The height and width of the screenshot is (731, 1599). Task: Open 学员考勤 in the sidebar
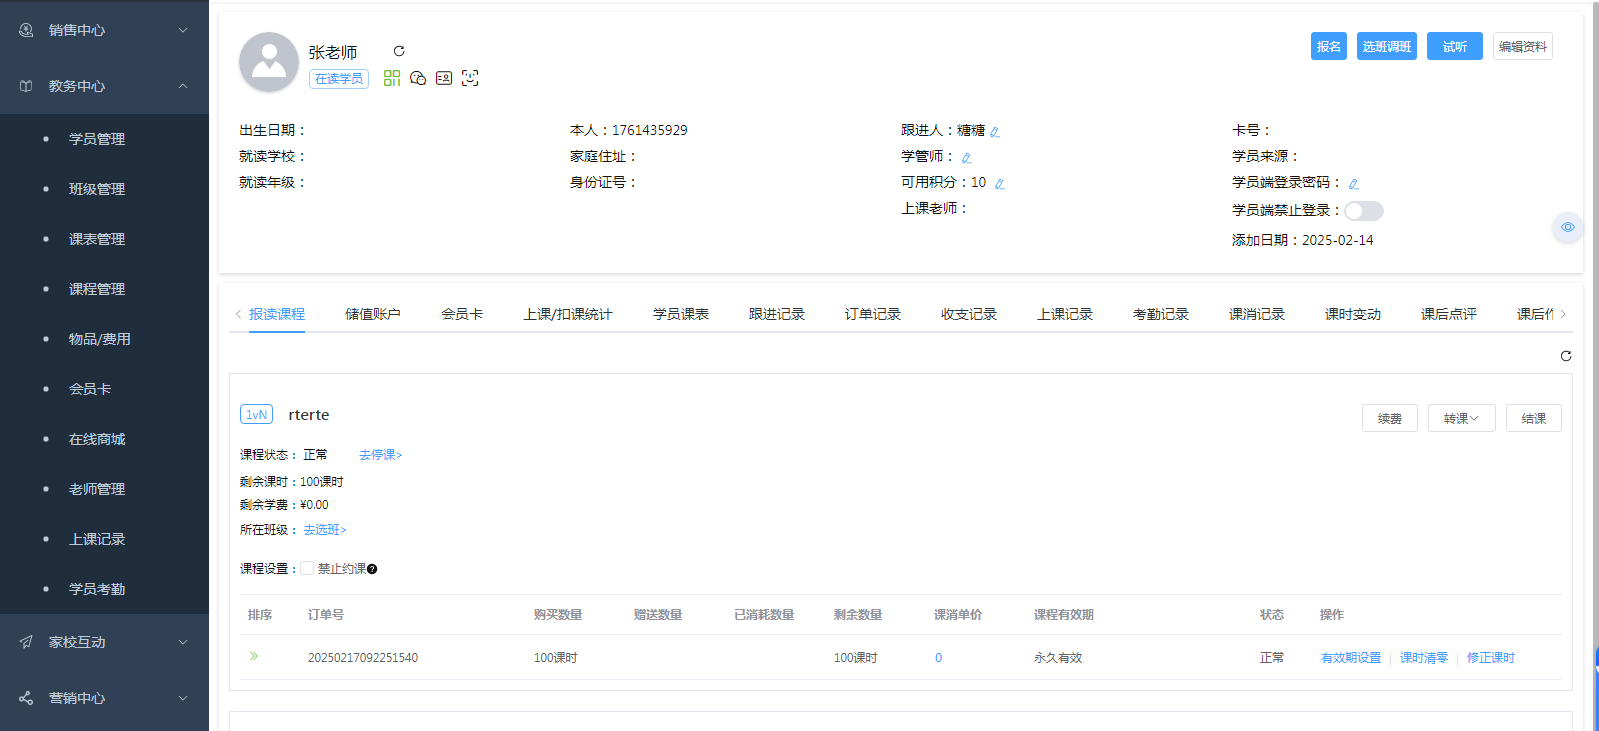[97, 589]
